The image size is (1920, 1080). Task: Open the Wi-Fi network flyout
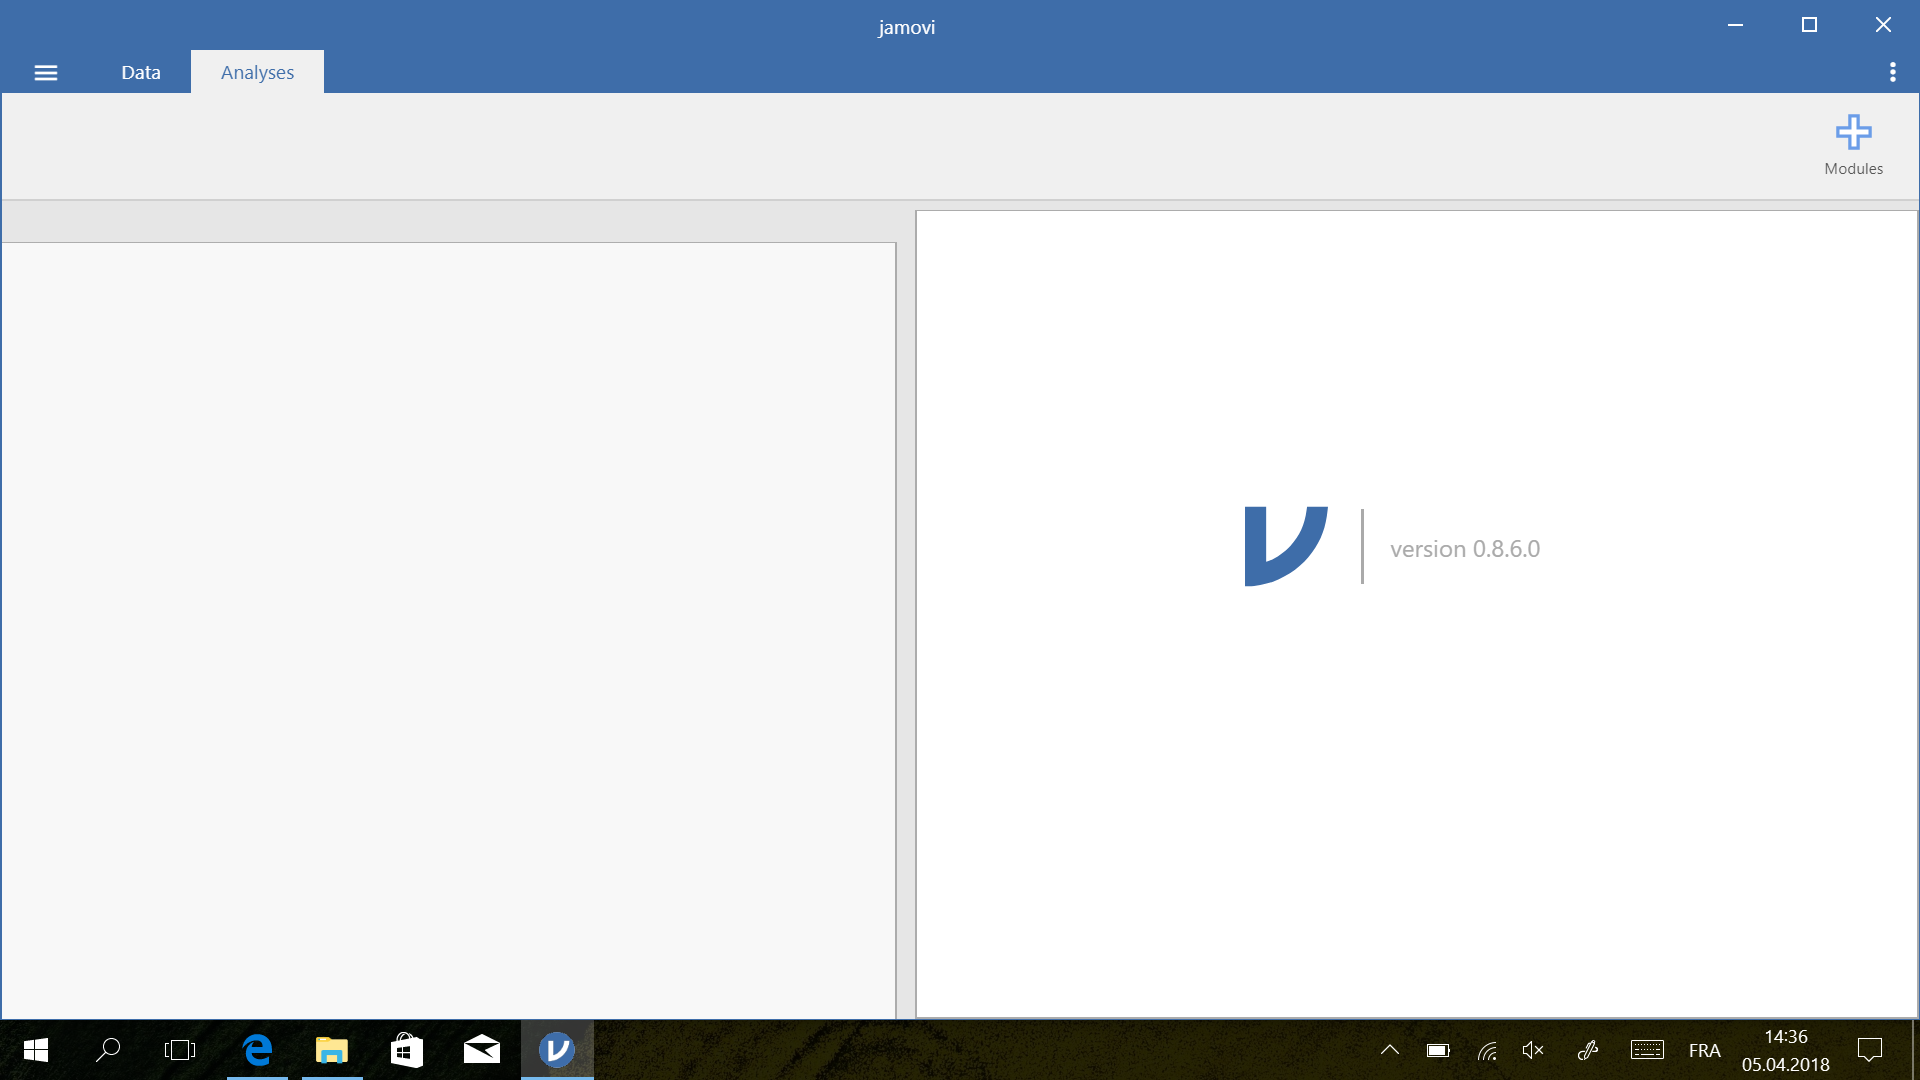pos(1487,1050)
